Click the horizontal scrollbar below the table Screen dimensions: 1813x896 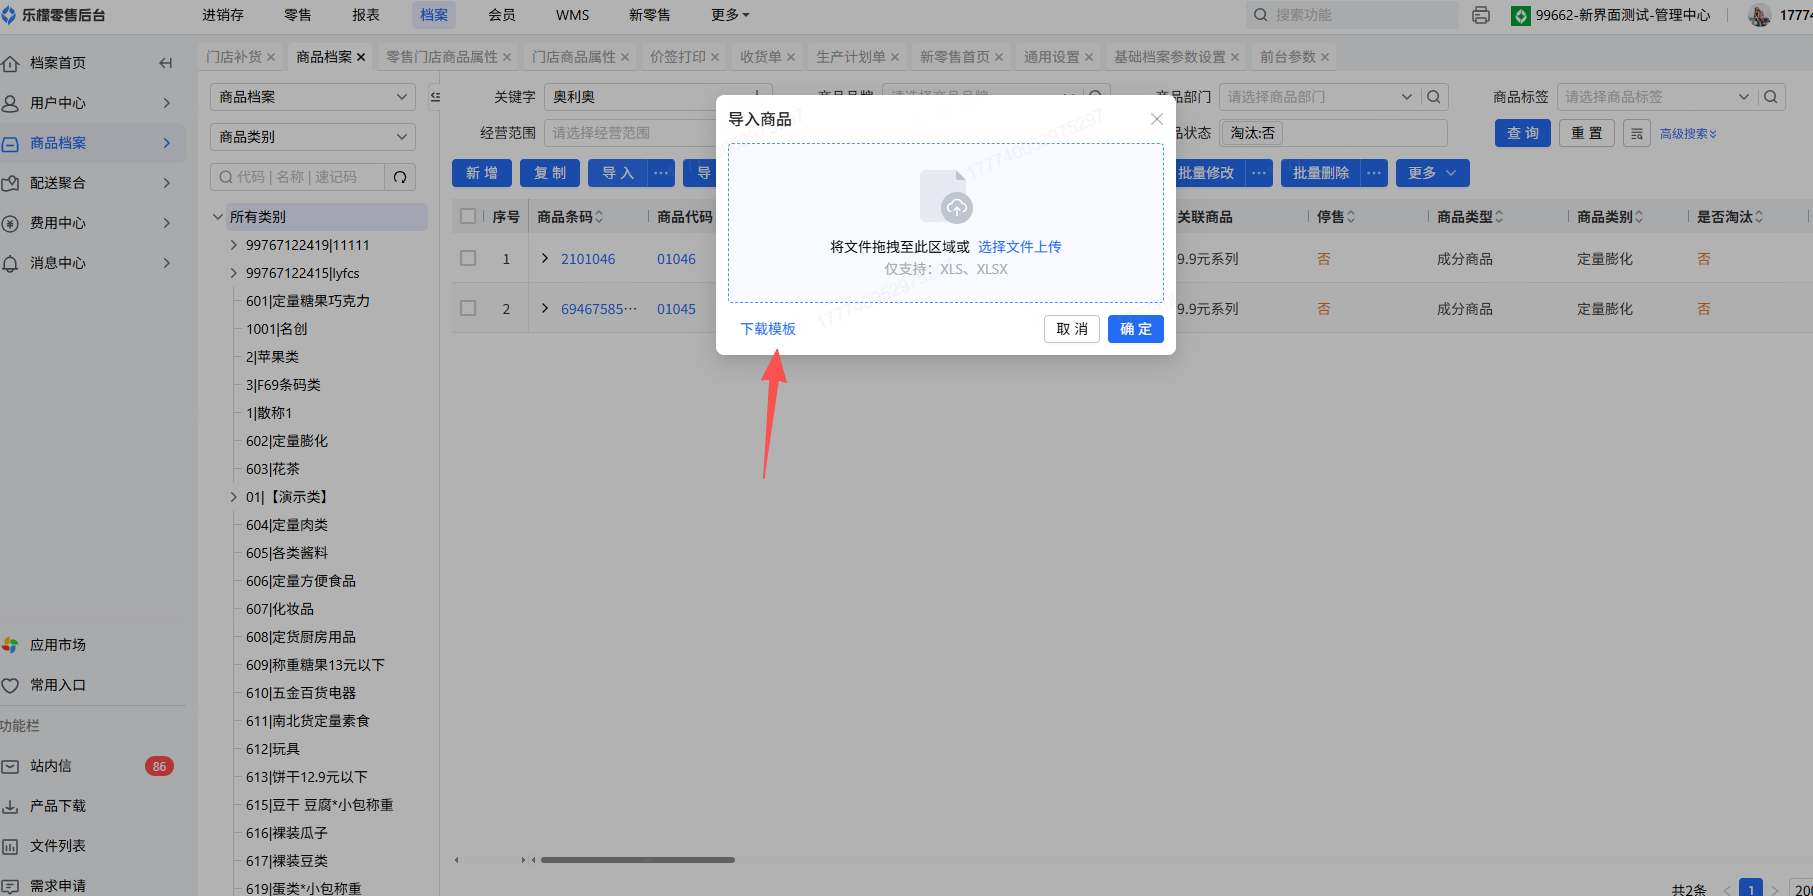click(638, 860)
